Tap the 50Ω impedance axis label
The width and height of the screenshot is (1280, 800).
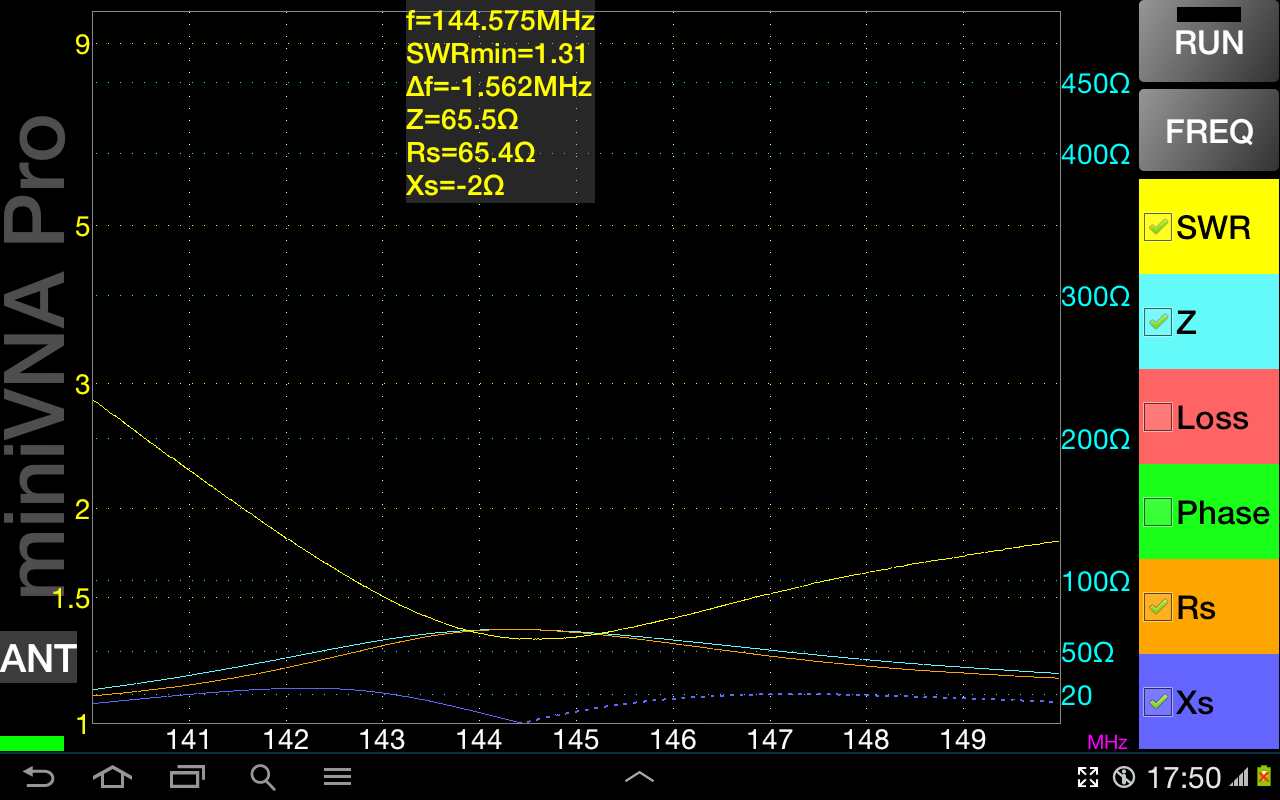[1087, 653]
